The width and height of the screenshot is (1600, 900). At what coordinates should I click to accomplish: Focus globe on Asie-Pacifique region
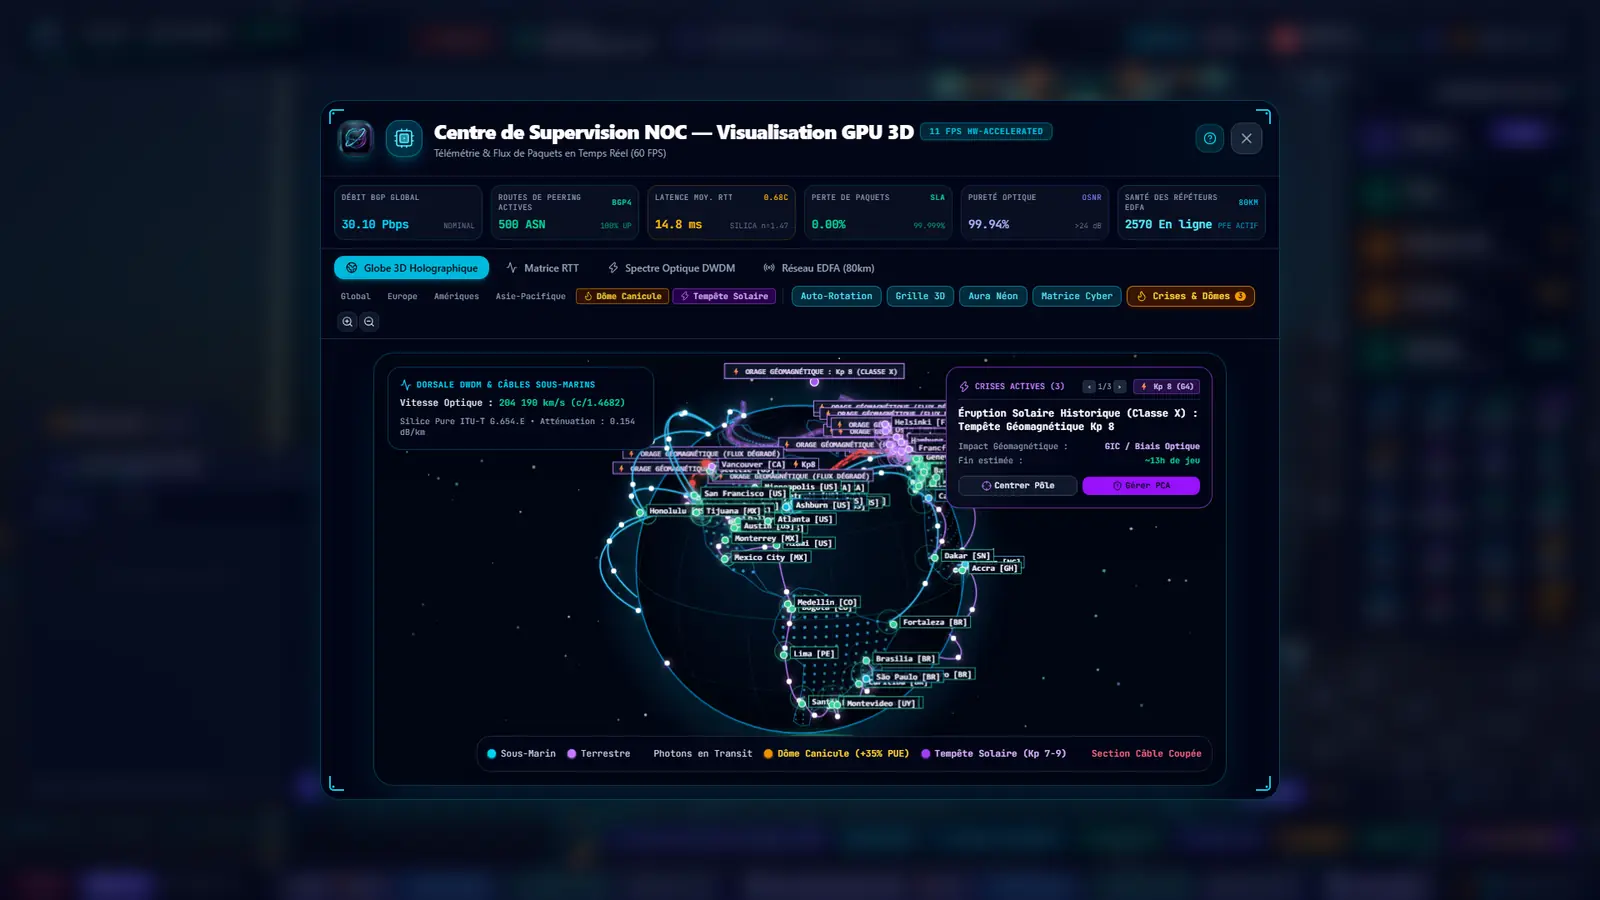(530, 296)
